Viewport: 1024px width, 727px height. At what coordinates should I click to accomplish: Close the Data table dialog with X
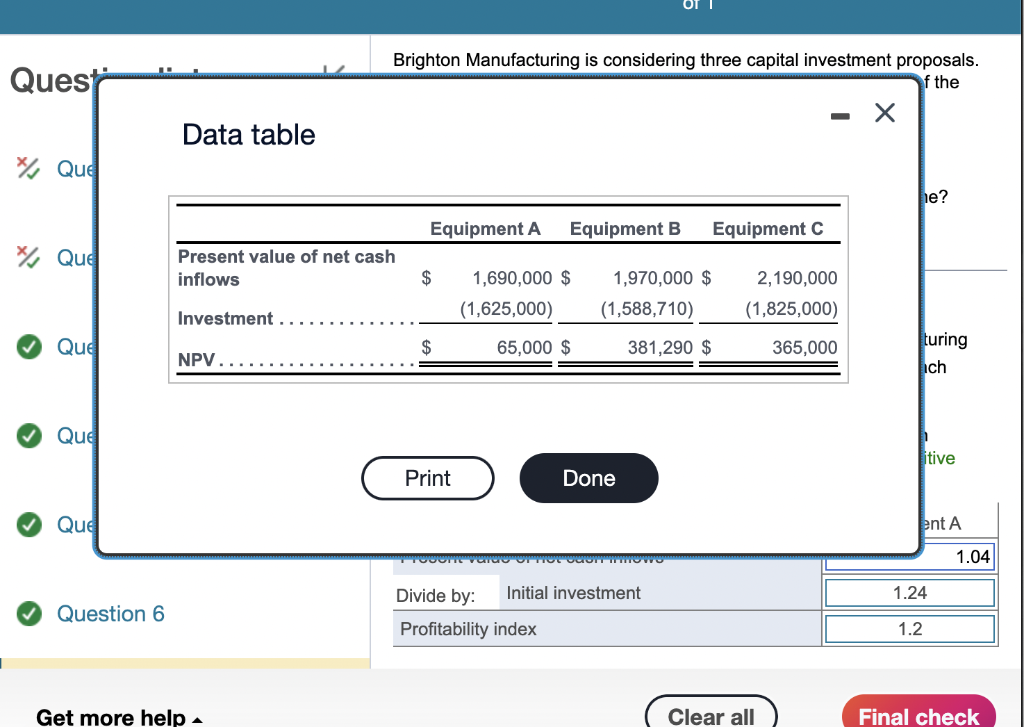point(885,113)
